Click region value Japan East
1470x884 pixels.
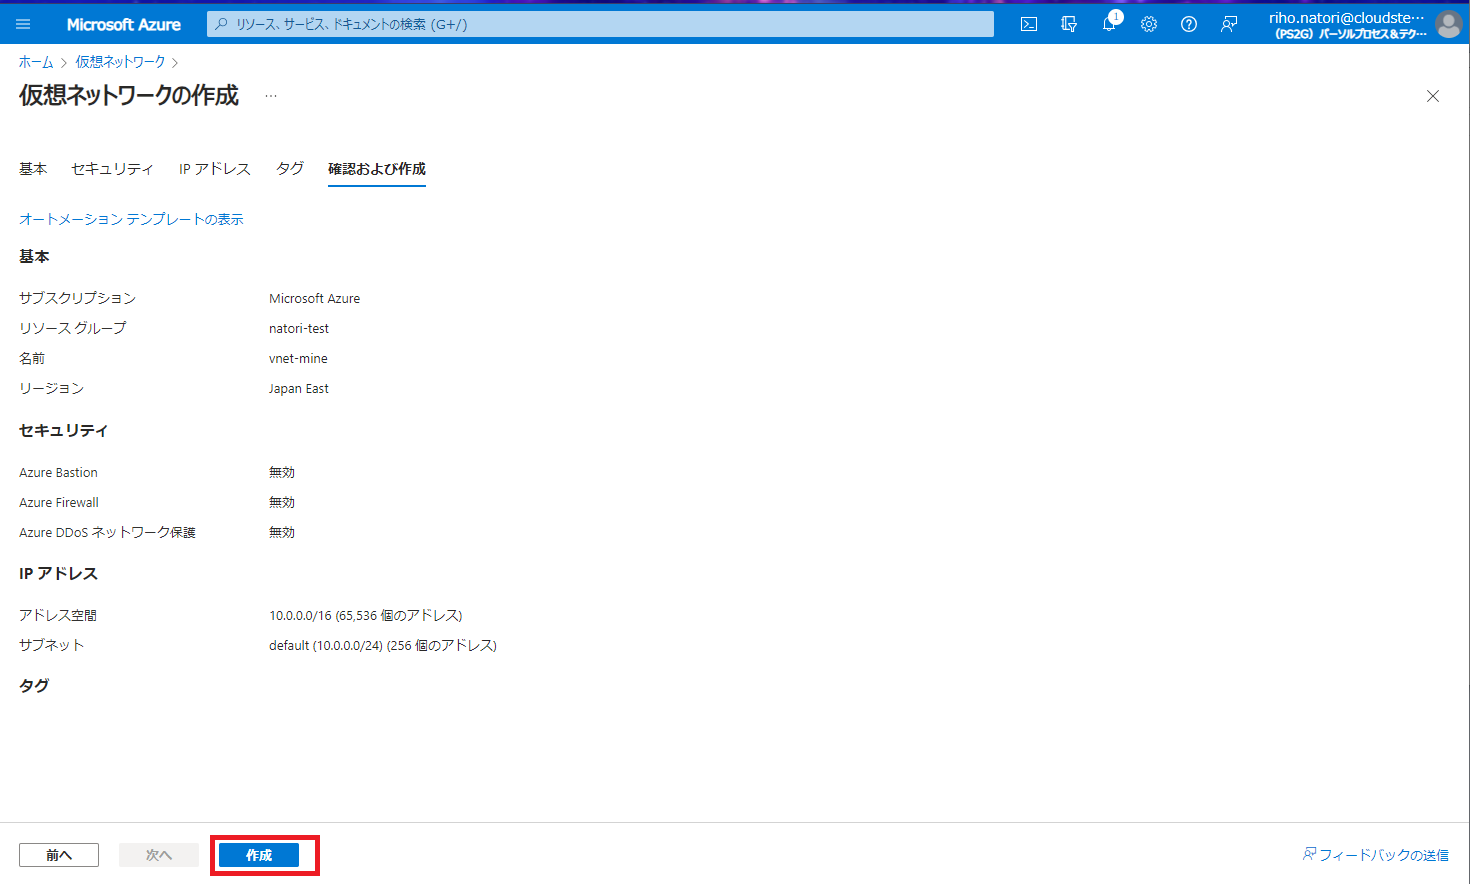298,388
